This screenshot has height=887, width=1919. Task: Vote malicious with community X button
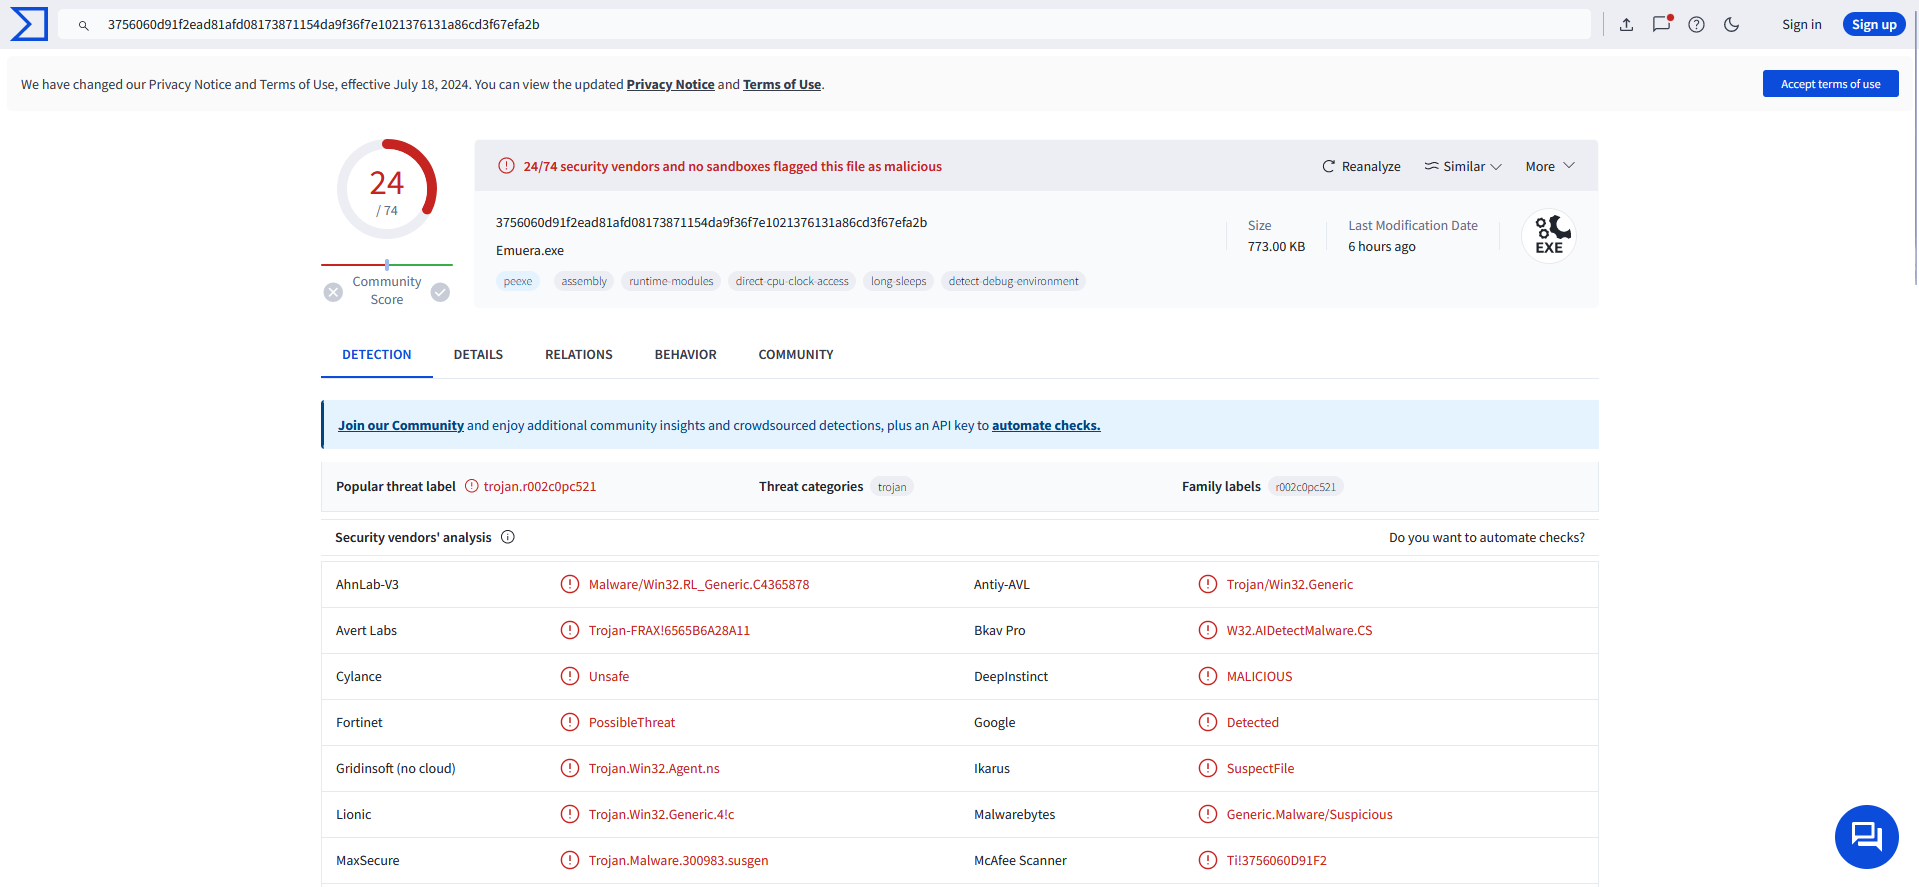pos(333,292)
